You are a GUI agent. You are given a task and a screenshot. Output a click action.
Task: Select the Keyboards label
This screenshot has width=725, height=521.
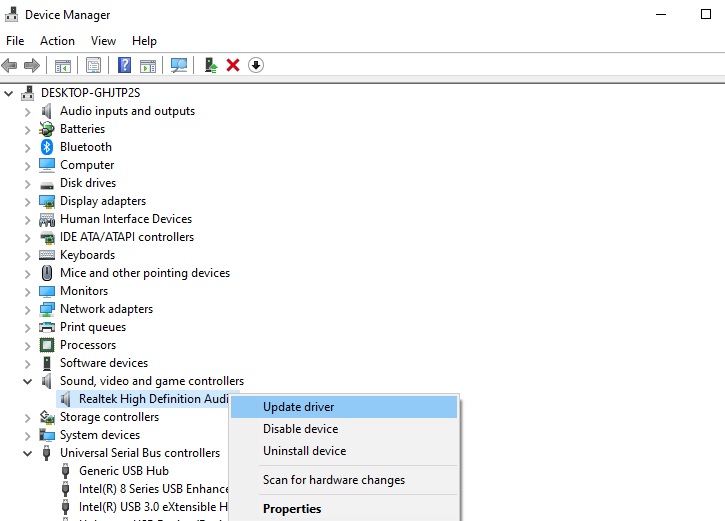[x=87, y=255]
